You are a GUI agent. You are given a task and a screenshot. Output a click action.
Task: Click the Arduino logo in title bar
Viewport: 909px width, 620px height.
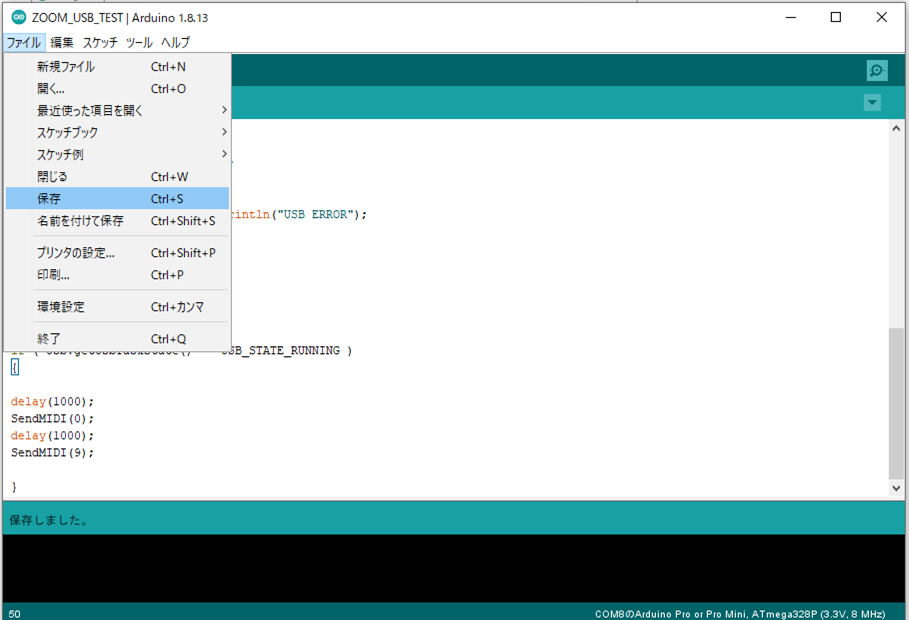pyautogui.click(x=19, y=17)
